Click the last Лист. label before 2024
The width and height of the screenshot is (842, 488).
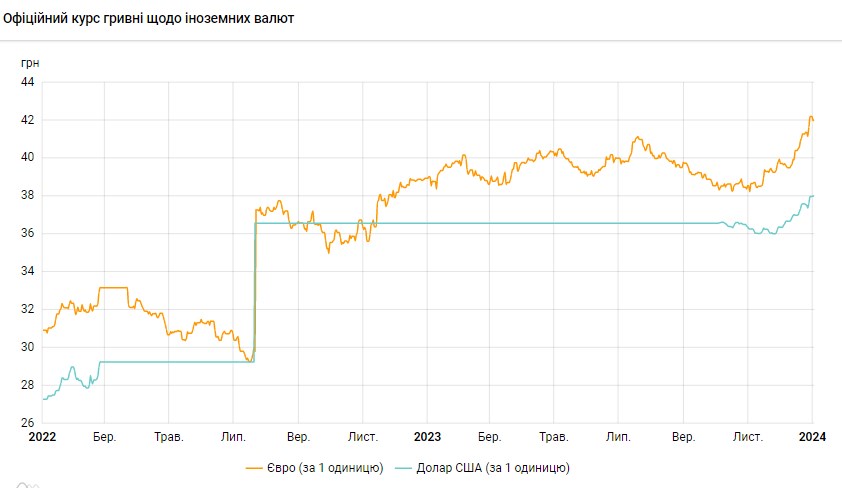[747, 437]
